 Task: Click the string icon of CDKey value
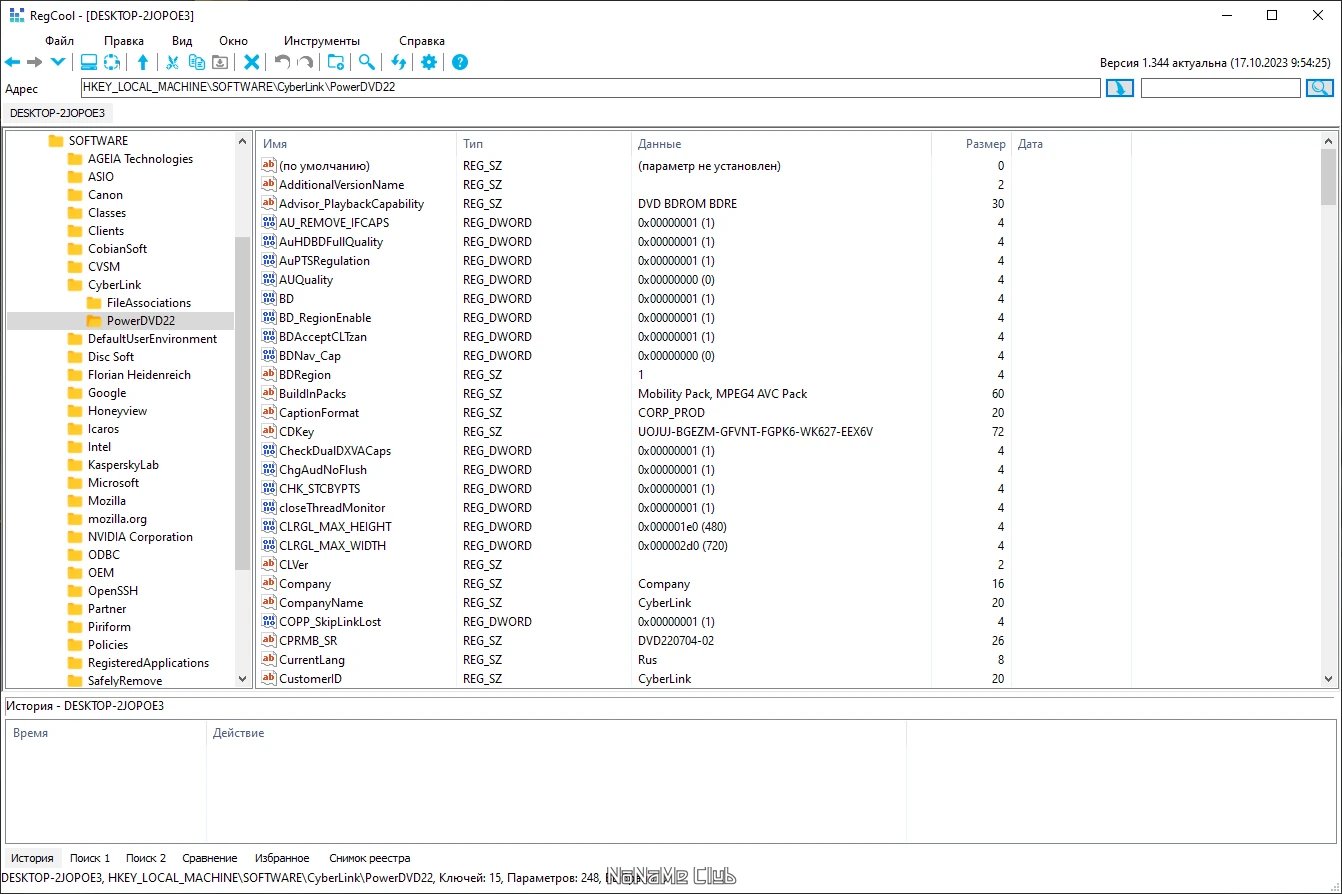click(x=268, y=432)
